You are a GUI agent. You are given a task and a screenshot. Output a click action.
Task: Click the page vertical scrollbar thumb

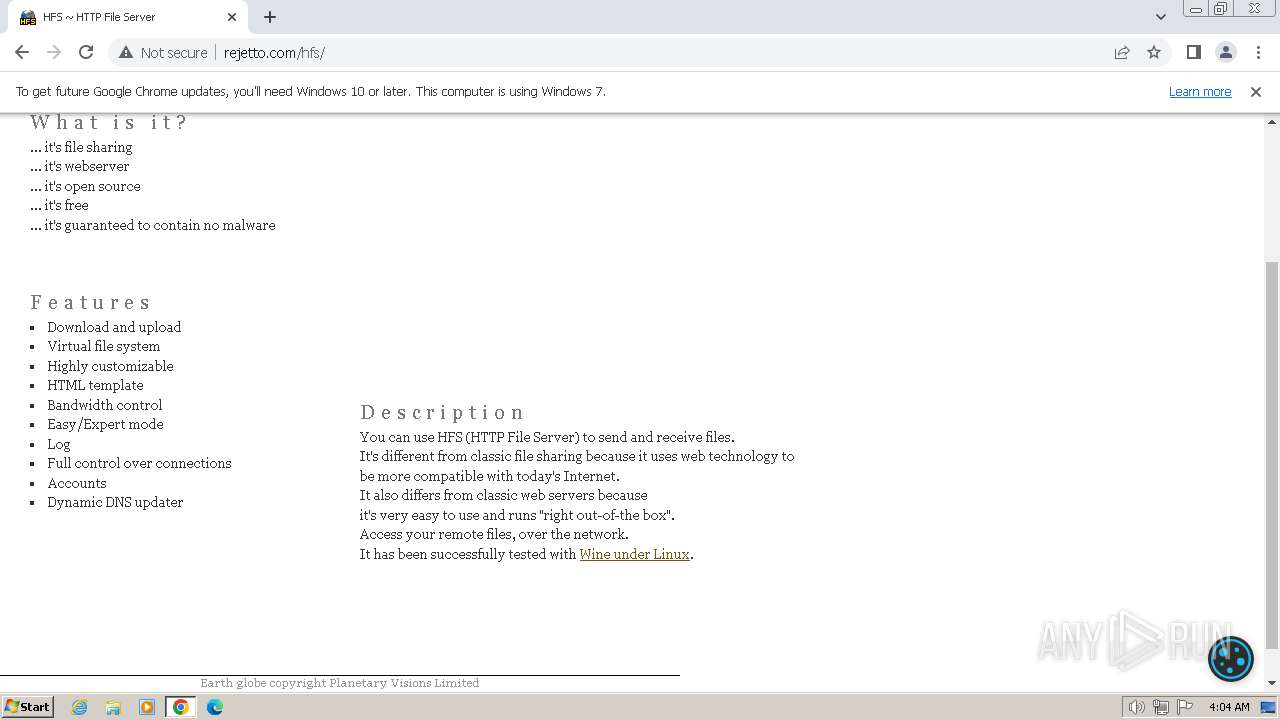coord(1272,455)
